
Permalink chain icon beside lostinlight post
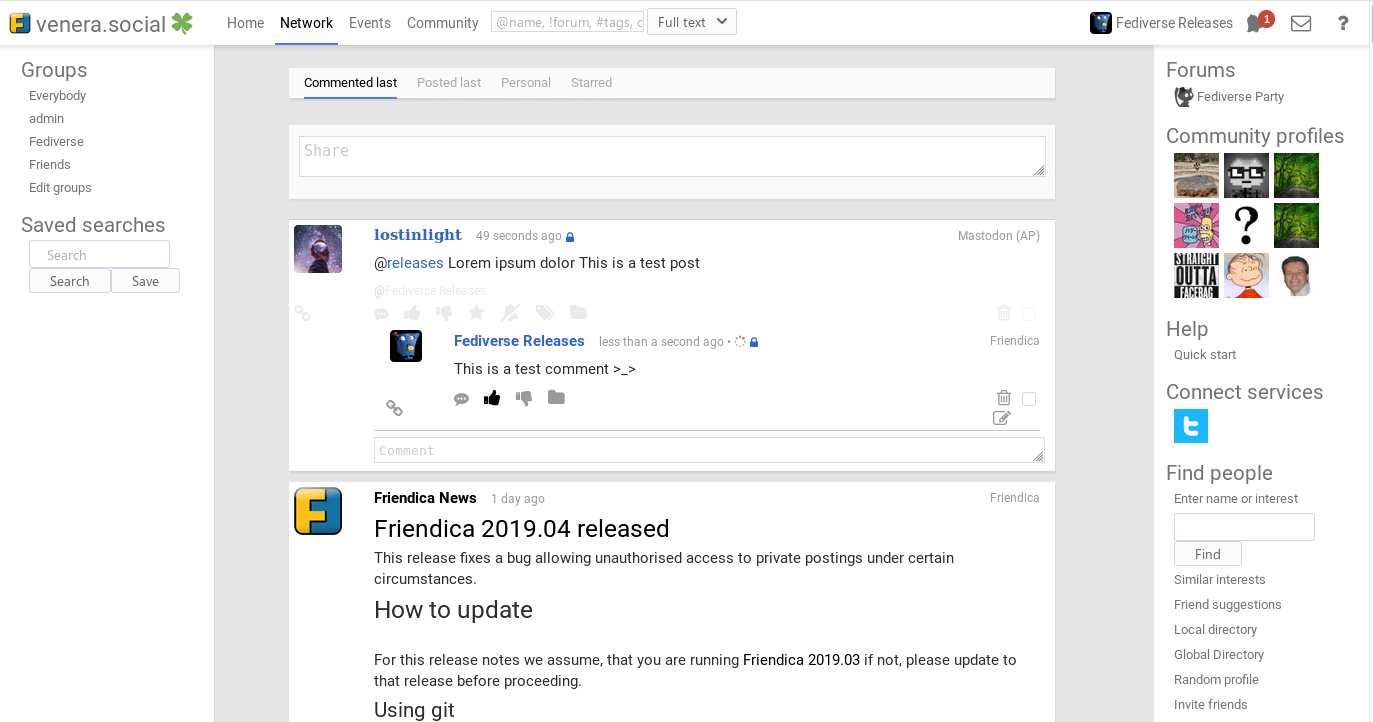[302, 313]
